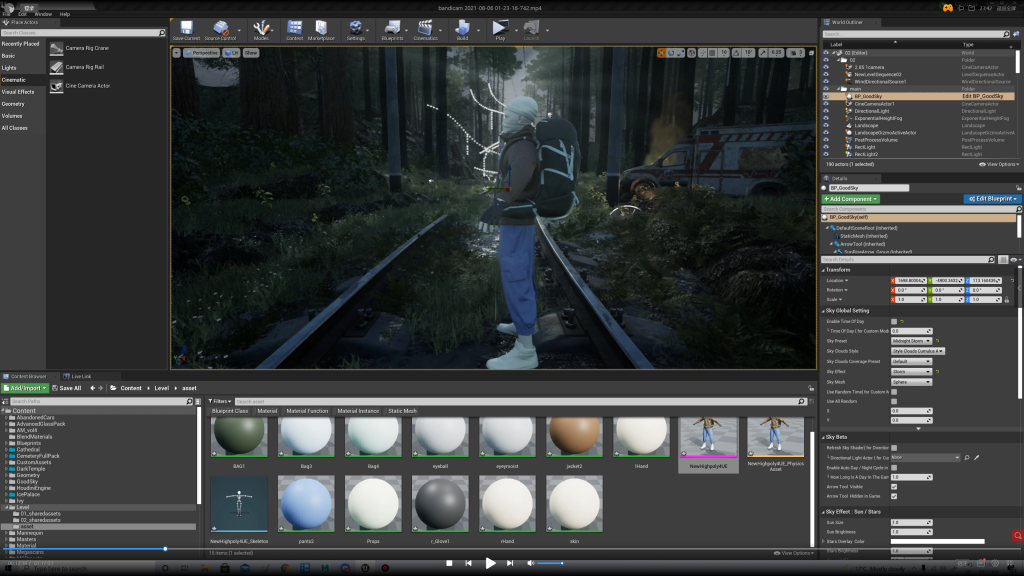1024x576 pixels.
Task: Select the Camera Rig Crane actor
Action: (79, 48)
